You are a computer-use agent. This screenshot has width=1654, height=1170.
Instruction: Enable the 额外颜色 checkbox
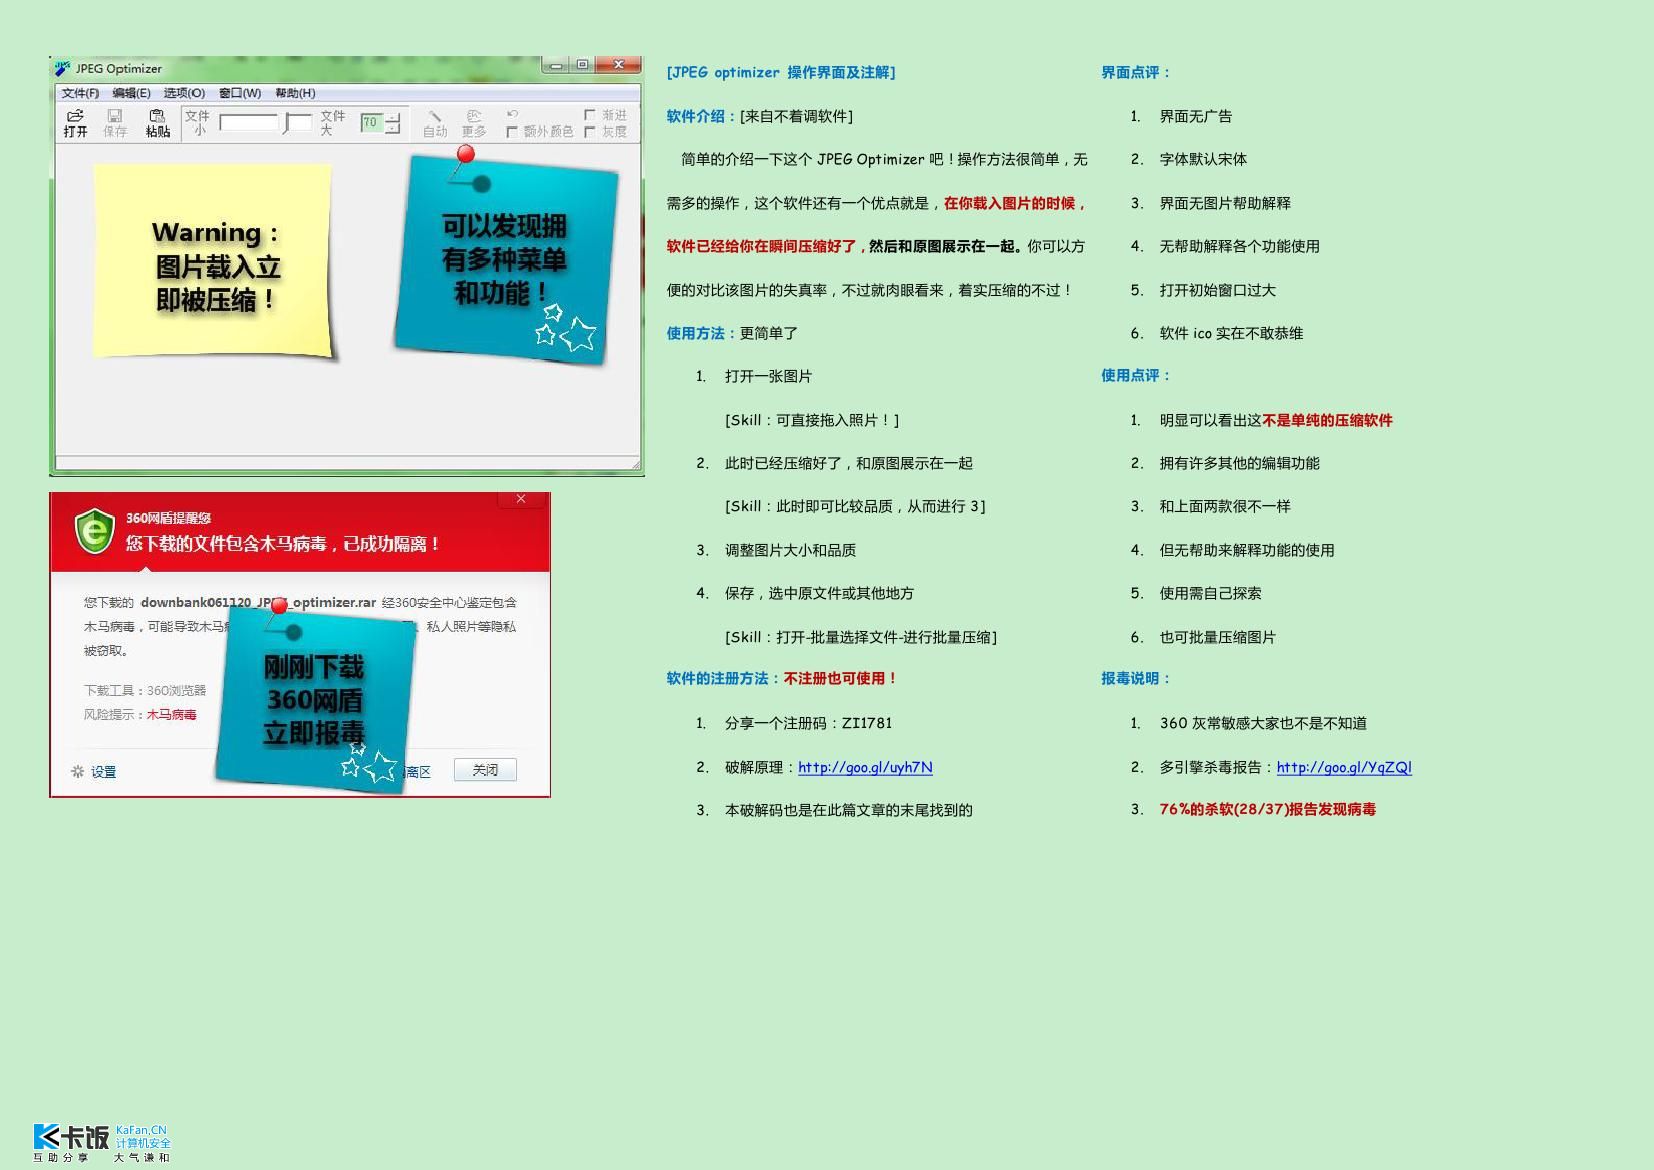pyautogui.click(x=512, y=131)
